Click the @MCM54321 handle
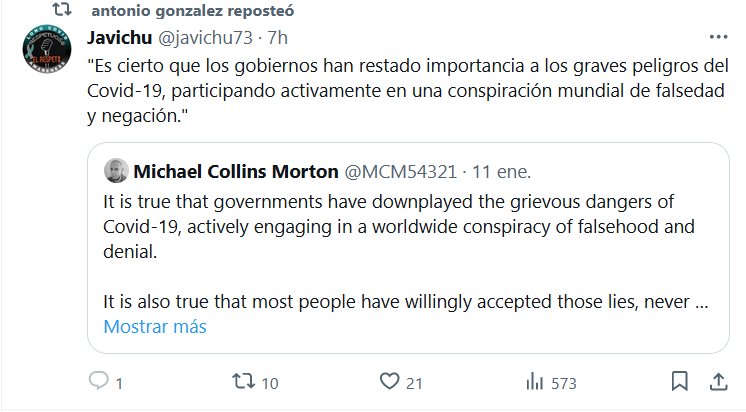The image size is (746, 412). pos(401,169)
